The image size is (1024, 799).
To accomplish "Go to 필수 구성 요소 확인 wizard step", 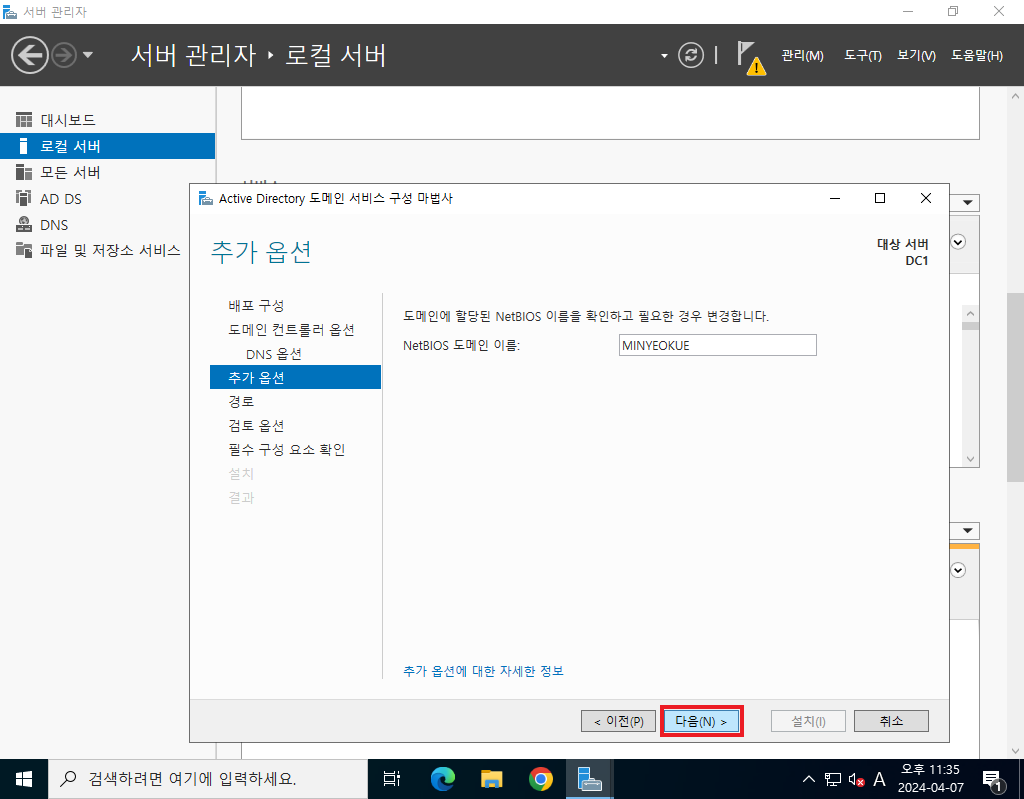I will 287,450.
